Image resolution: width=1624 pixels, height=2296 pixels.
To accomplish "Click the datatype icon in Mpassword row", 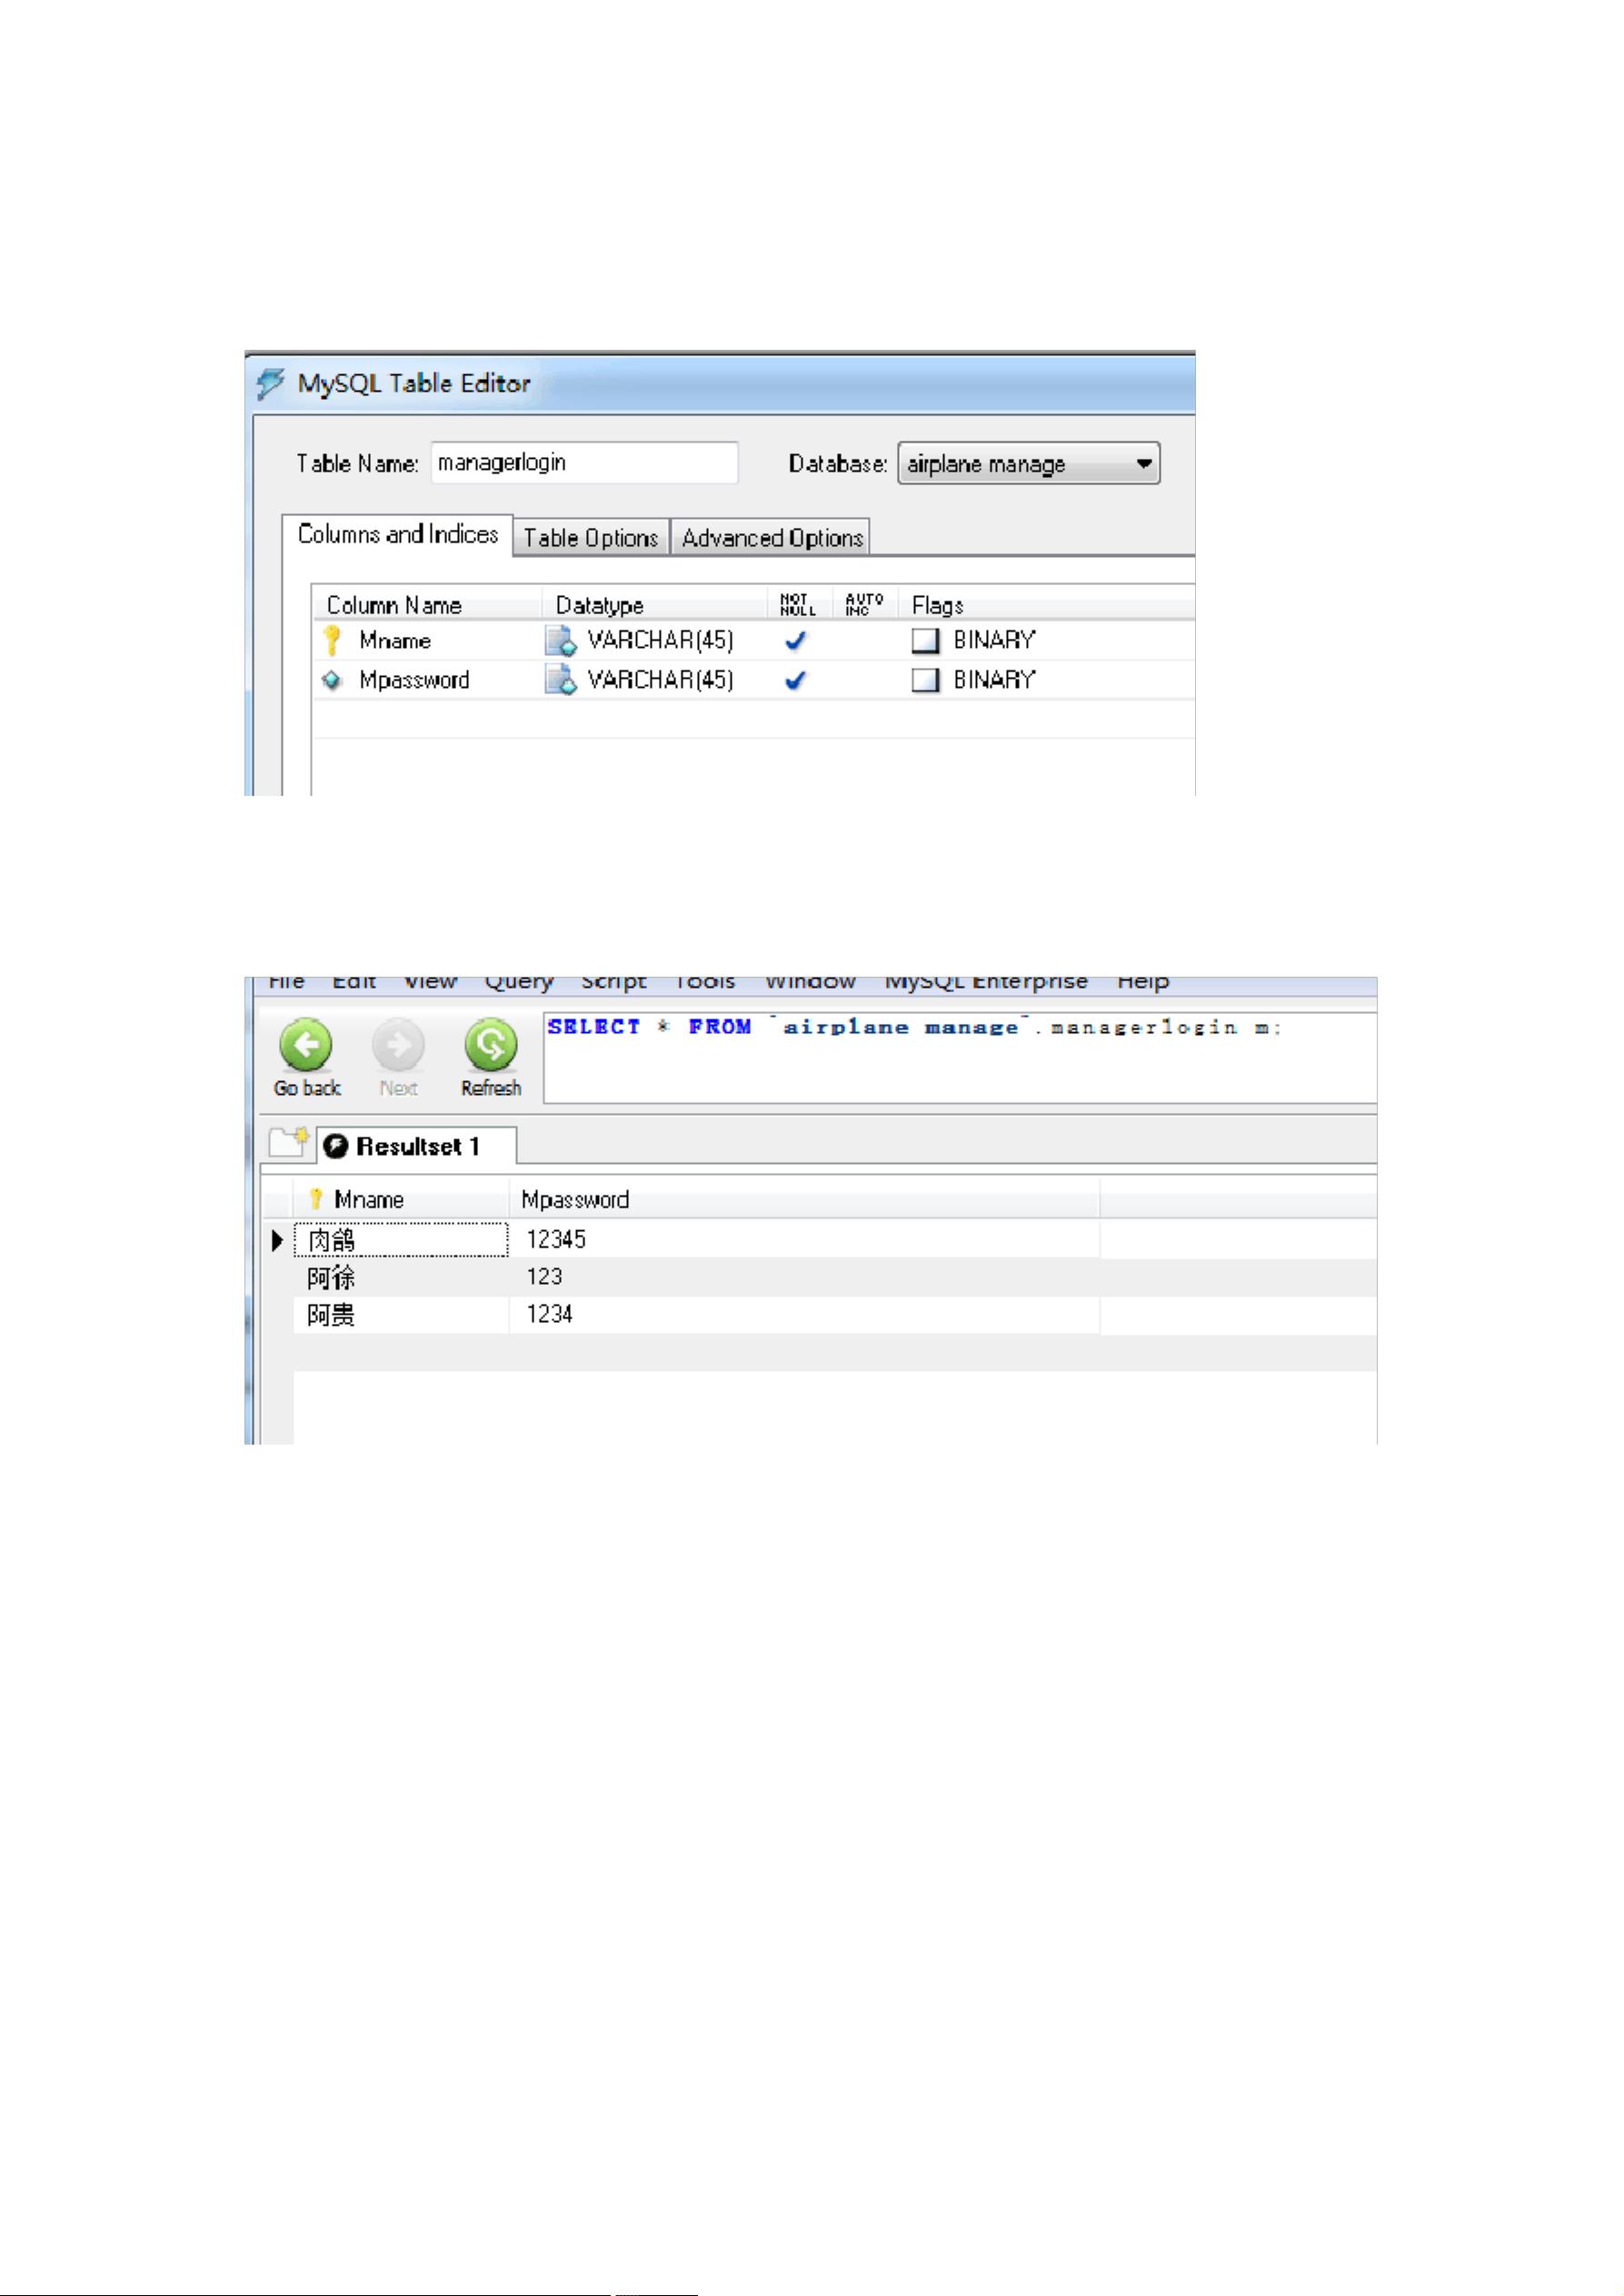I will (x=561, y=680).
